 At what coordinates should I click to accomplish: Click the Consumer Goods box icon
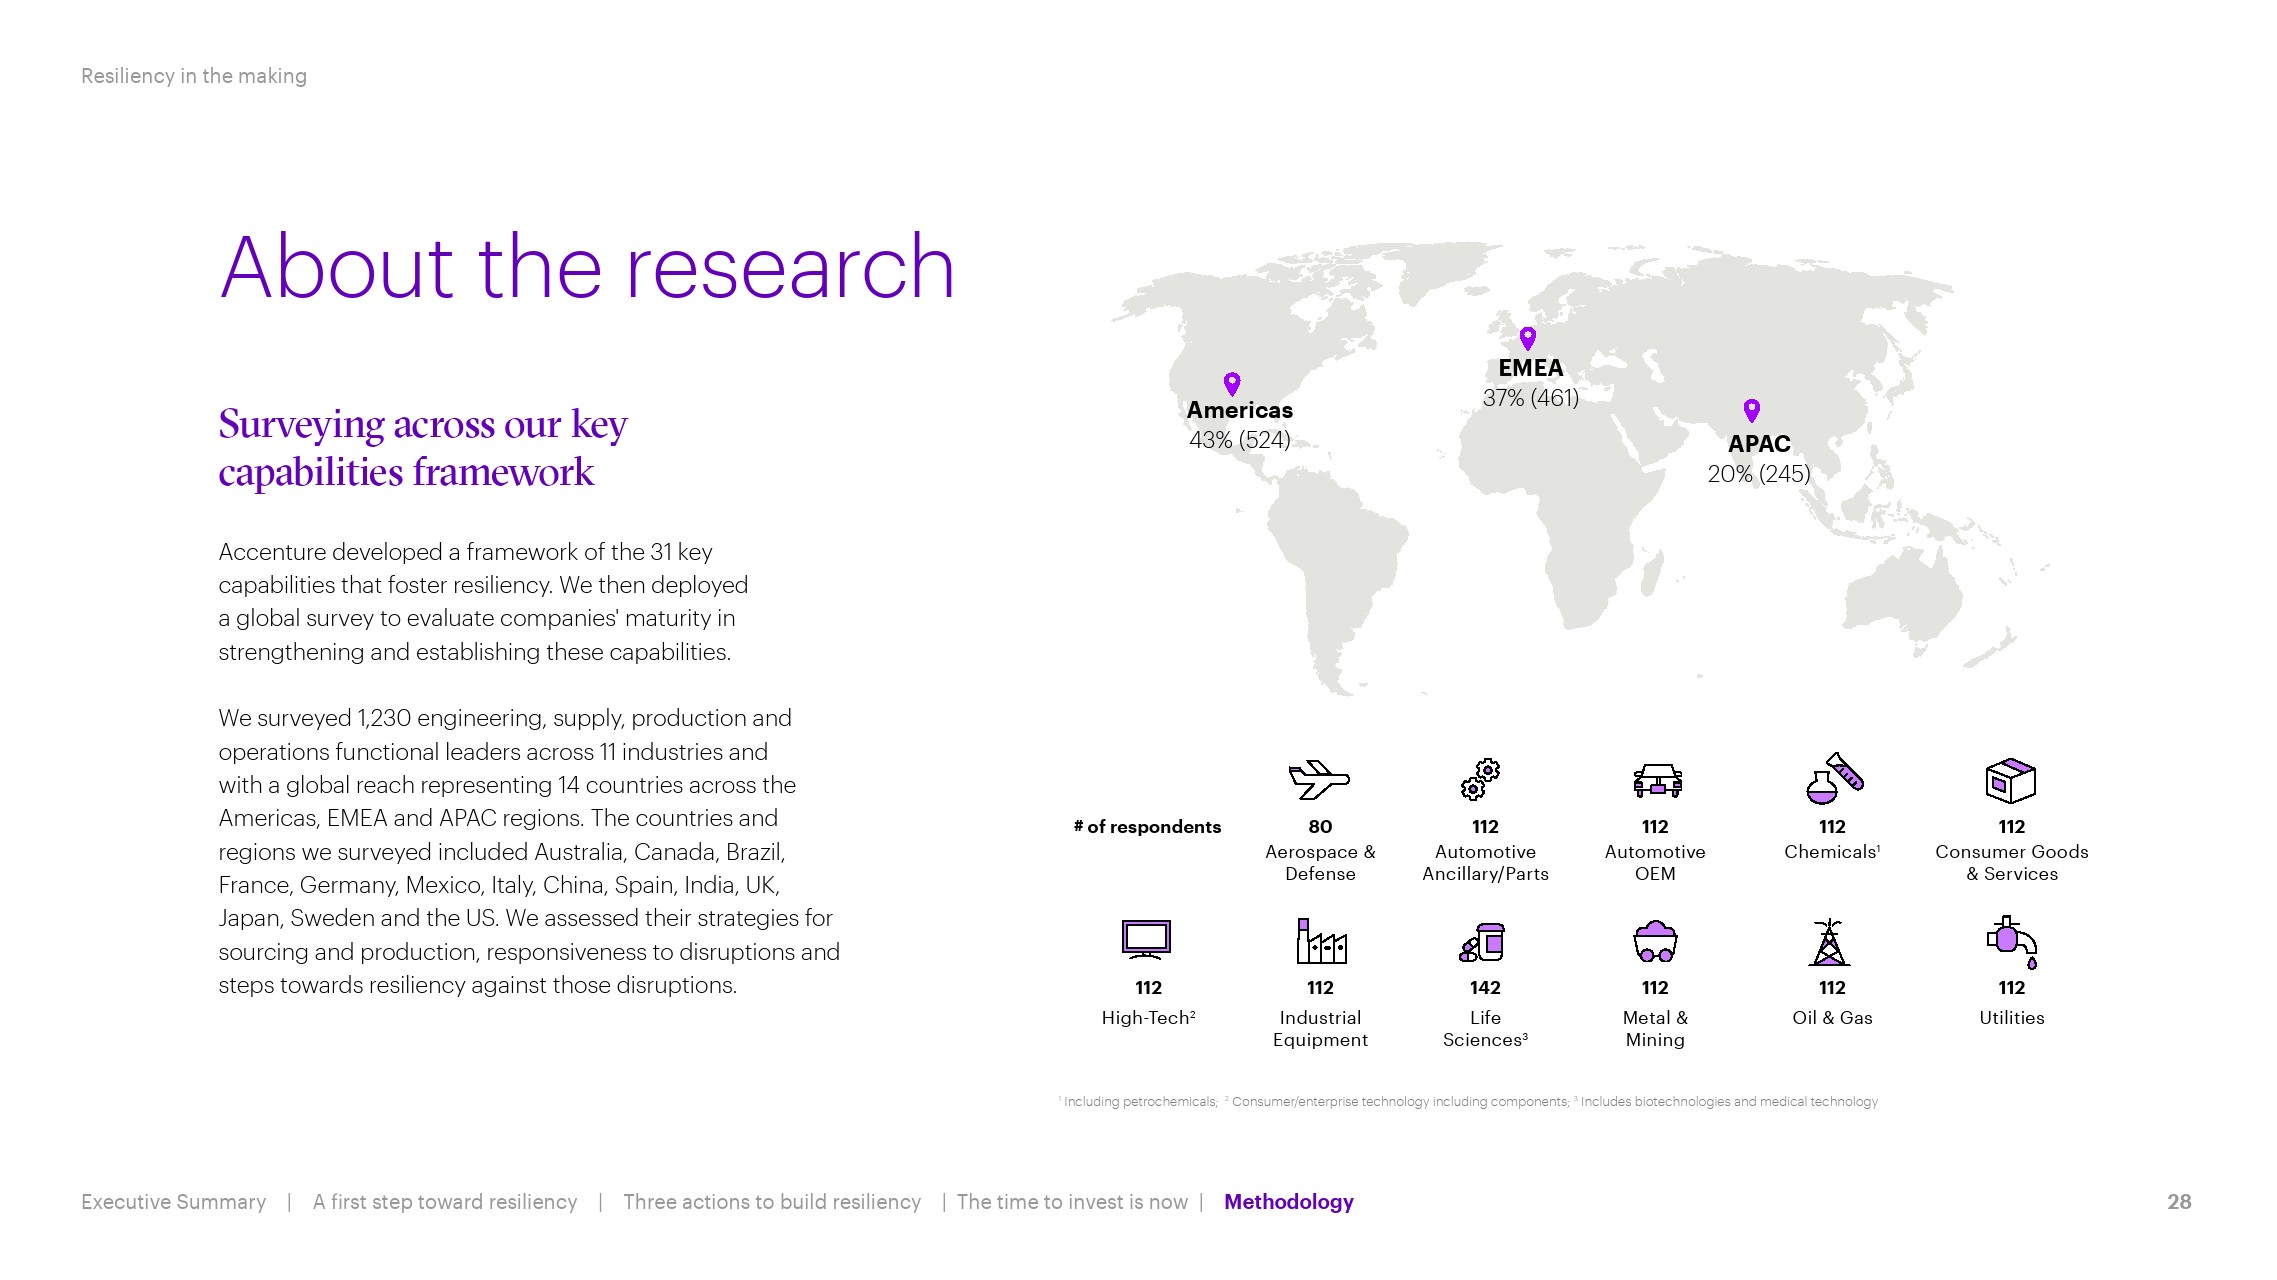(2010, 780)
